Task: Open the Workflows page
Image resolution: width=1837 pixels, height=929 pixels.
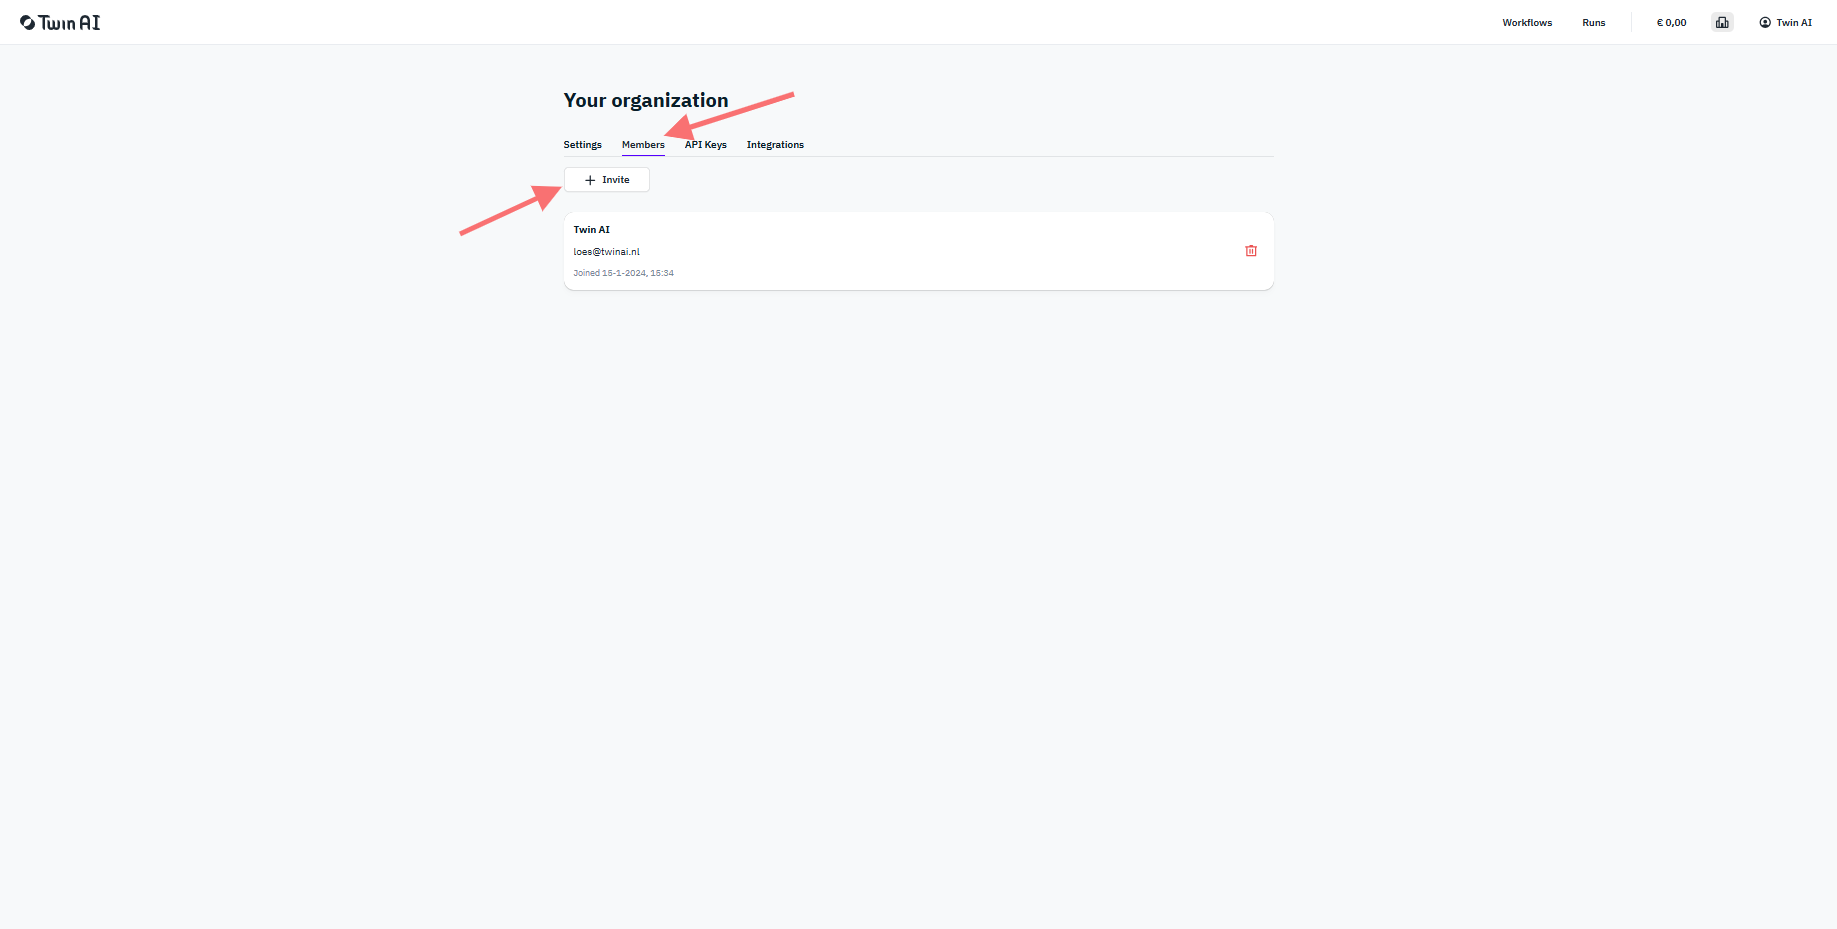Action: click(1527, 22)
